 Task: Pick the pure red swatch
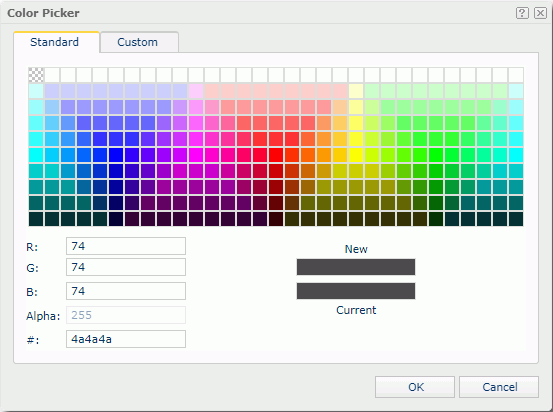(276, 155)
